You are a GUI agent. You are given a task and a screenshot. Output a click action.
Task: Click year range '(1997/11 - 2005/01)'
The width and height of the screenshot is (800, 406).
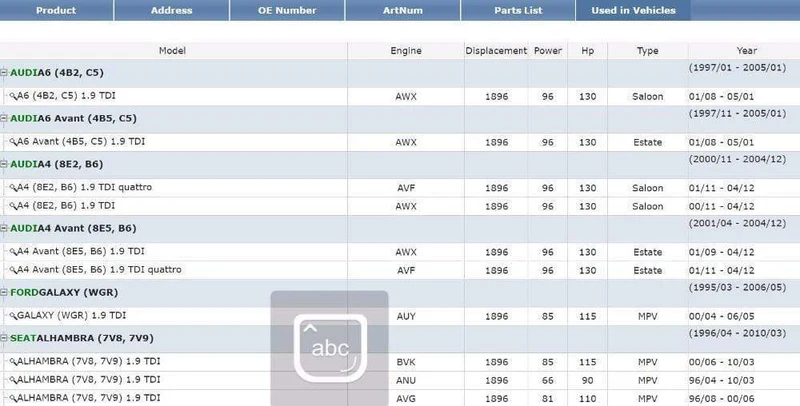click(737, 113)
